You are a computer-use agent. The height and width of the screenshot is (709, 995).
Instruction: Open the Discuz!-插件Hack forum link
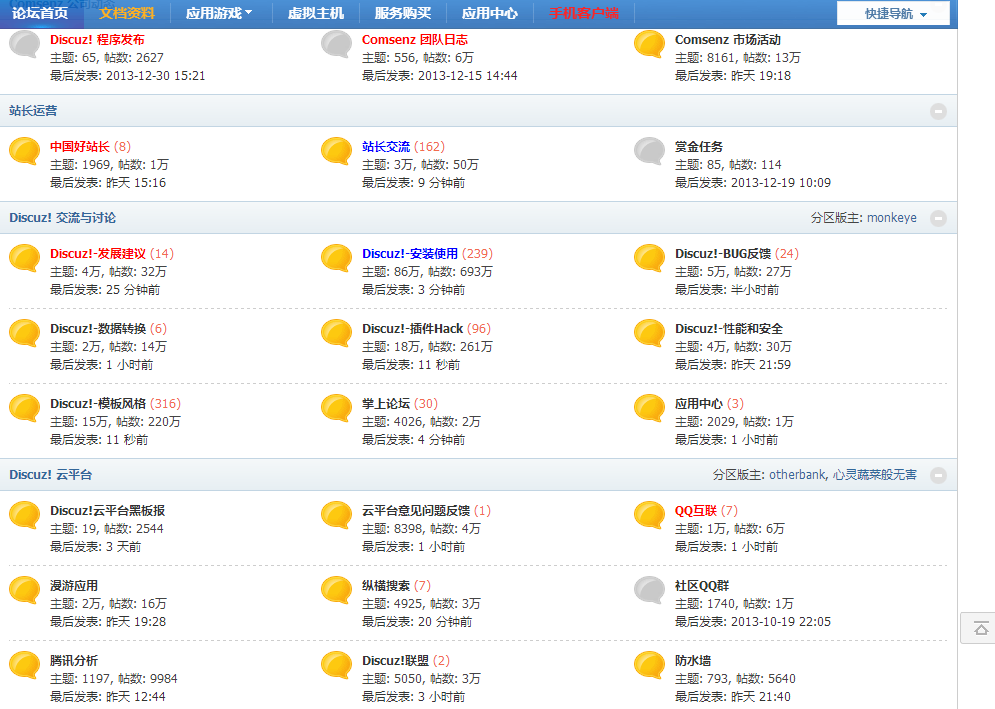click(412, 329)
